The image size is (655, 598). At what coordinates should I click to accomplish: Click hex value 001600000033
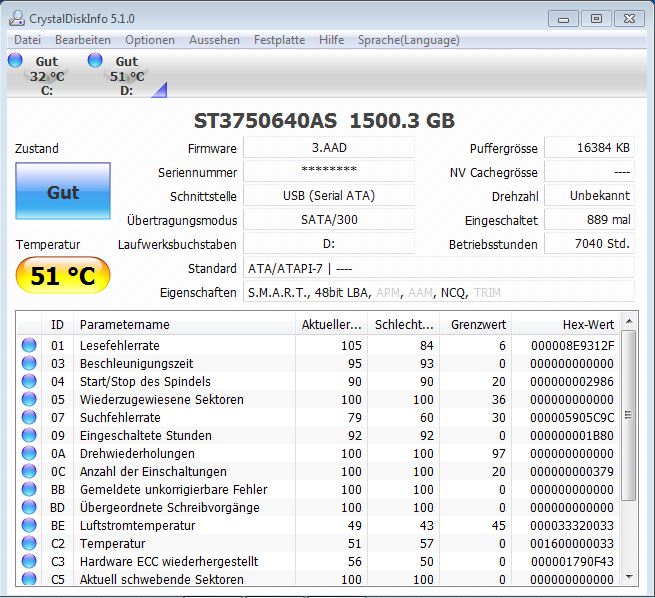coord(572,544)
